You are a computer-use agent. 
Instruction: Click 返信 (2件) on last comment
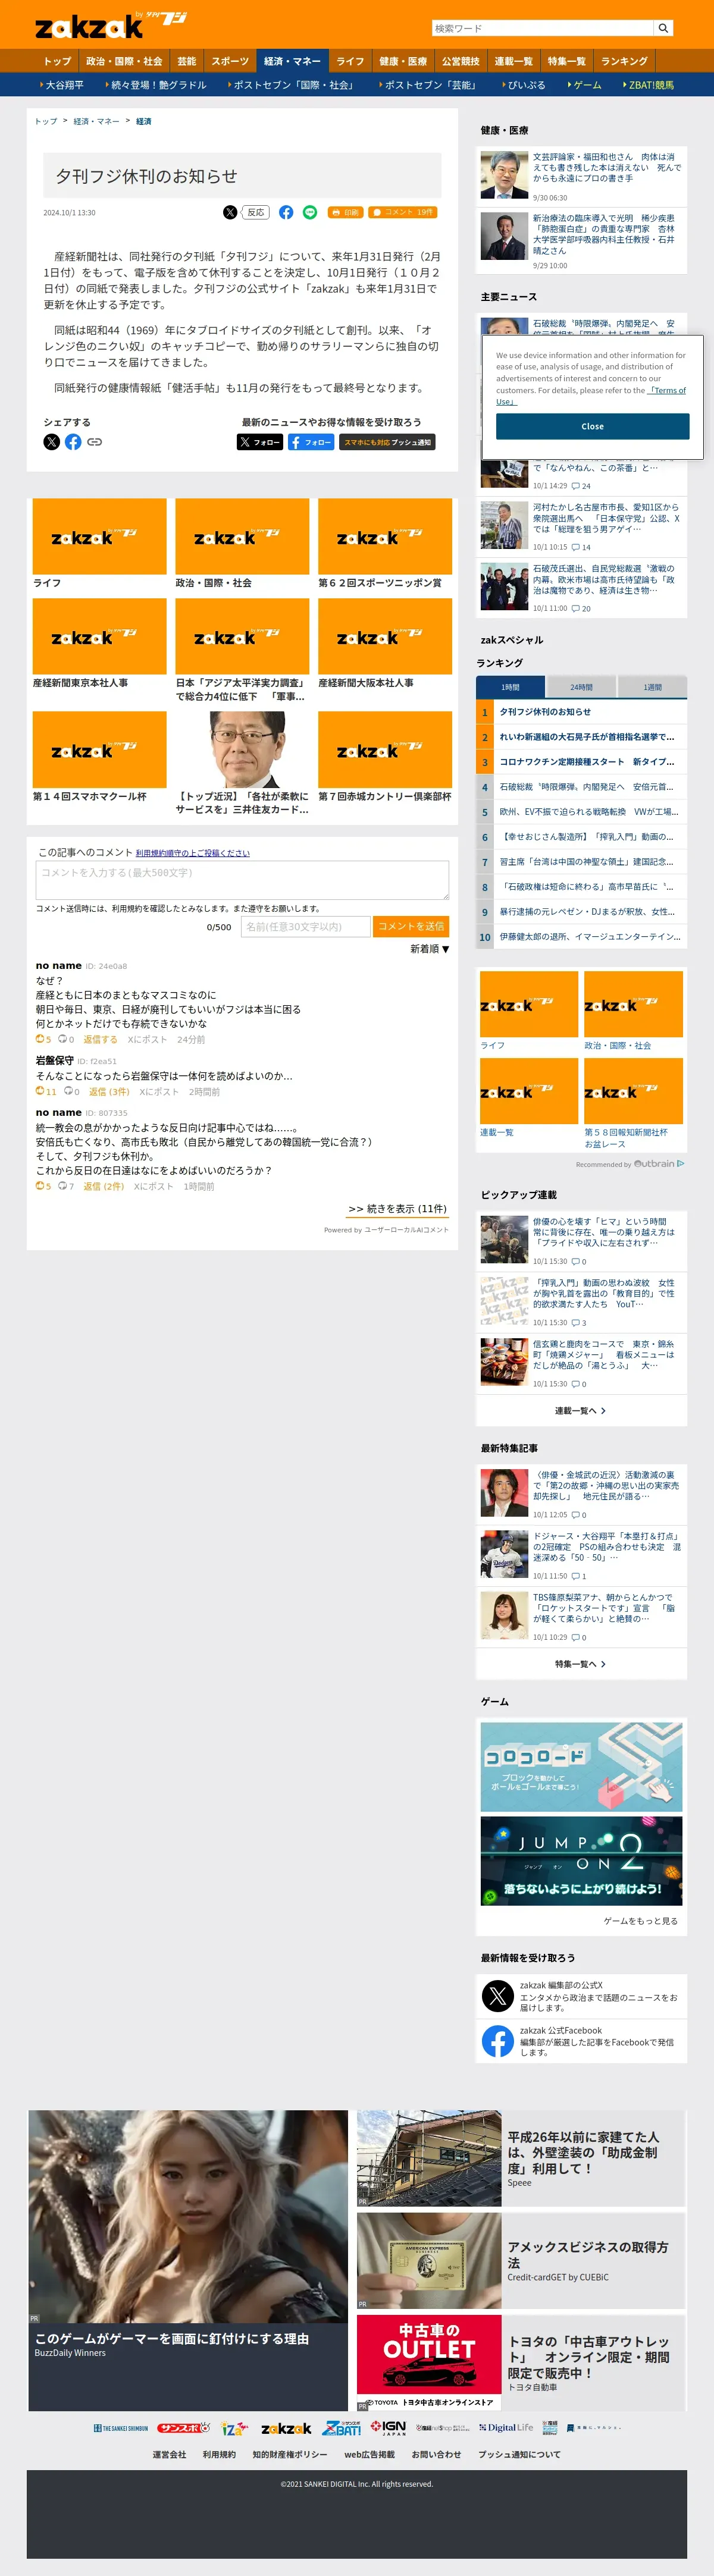[x=103, y=1186]
